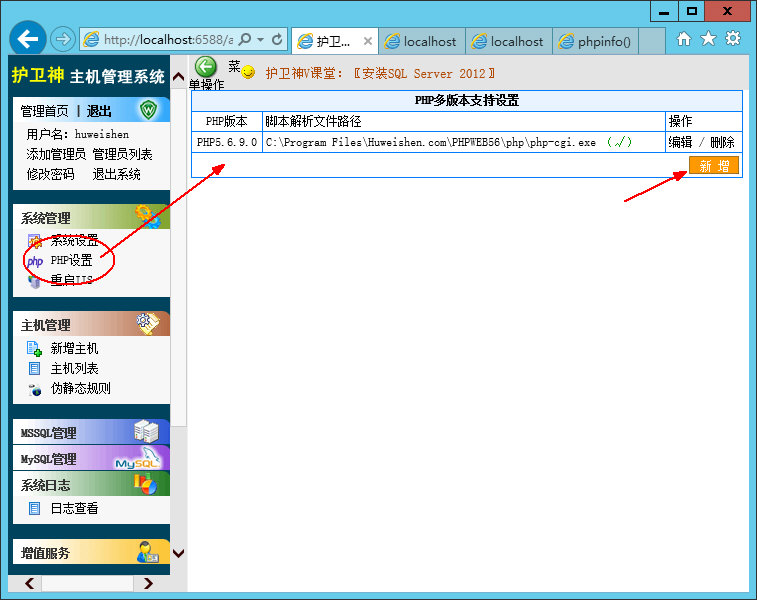Click the MySQL dolphin logo icon
The width and height of the screenshot is (757, 600).
pos(140,458)
